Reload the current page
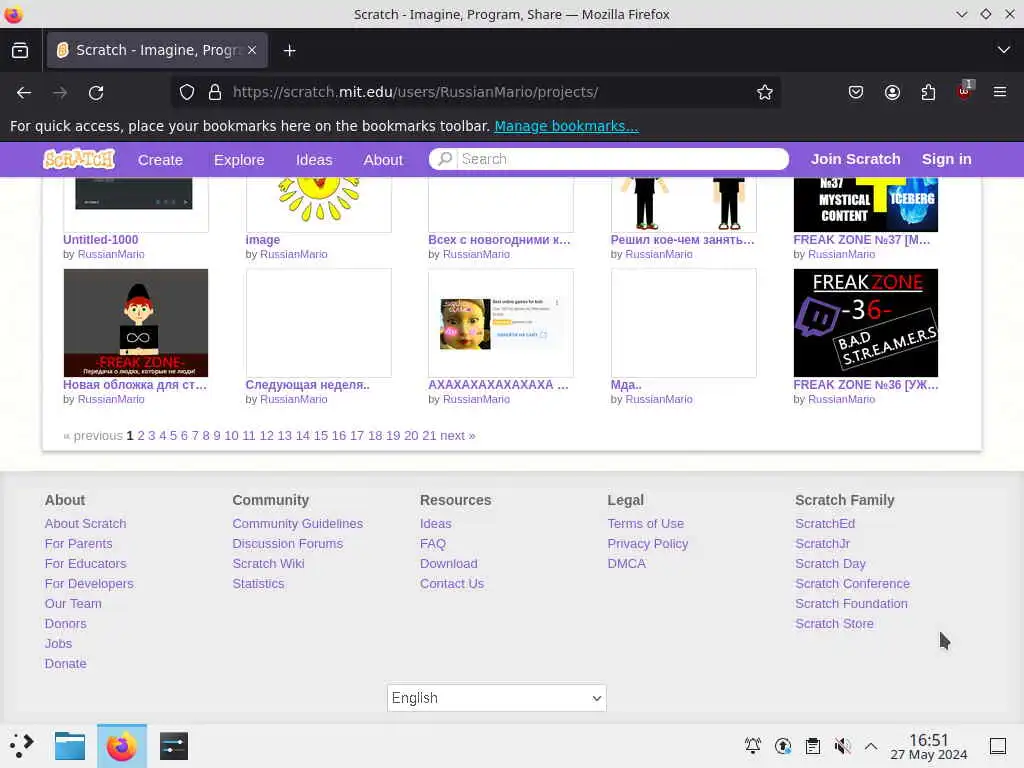The image size is (1024, 768). [x=96, y=93]
